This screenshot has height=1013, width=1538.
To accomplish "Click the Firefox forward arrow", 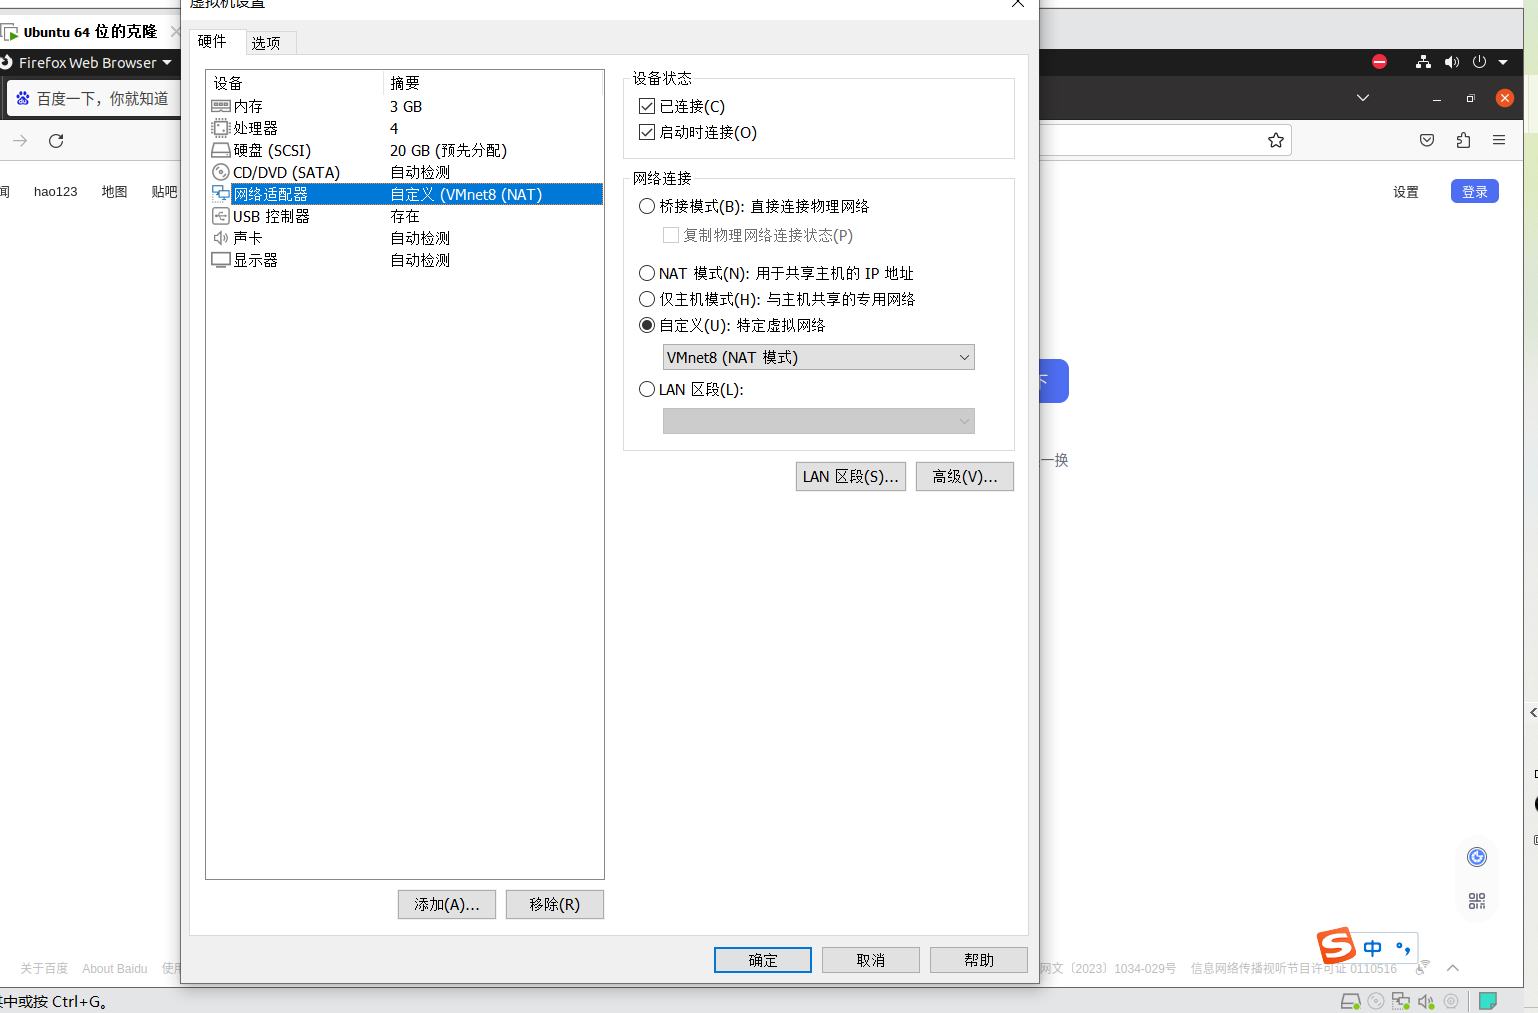I will [20, 140].
